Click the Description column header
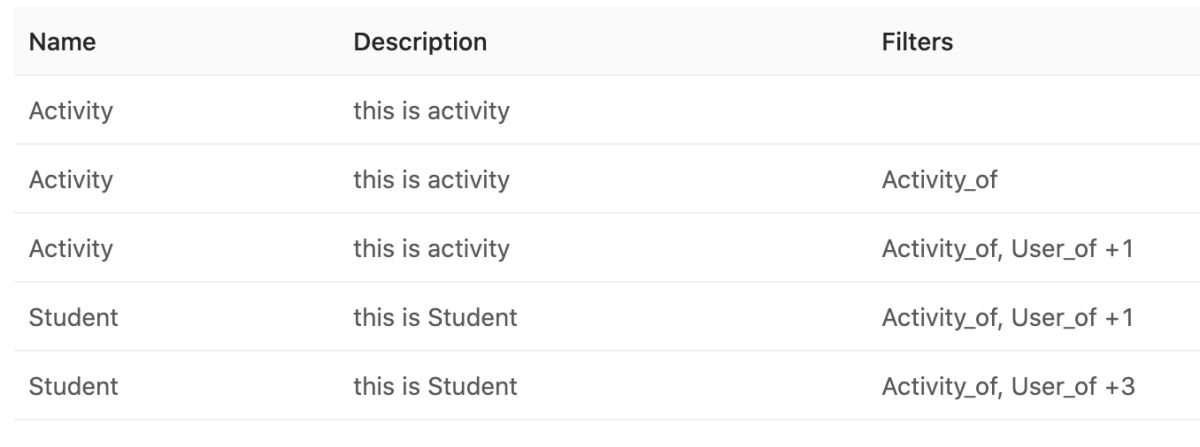This screenshot has height=447, width=1200. click(420, 43)
